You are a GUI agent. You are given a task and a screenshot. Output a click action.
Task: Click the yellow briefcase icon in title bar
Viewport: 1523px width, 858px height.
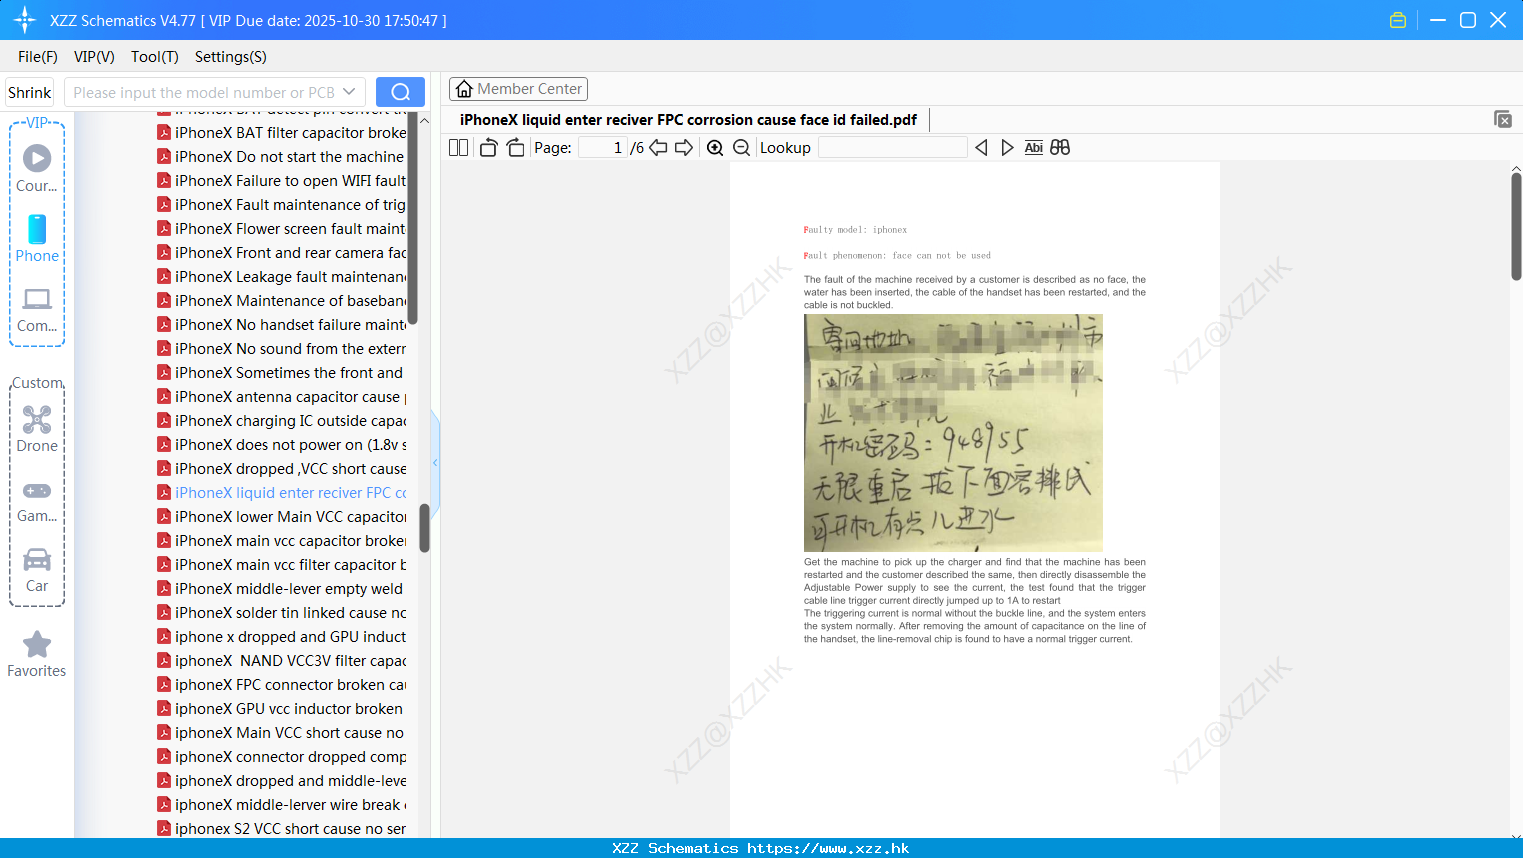(1398, 20)
